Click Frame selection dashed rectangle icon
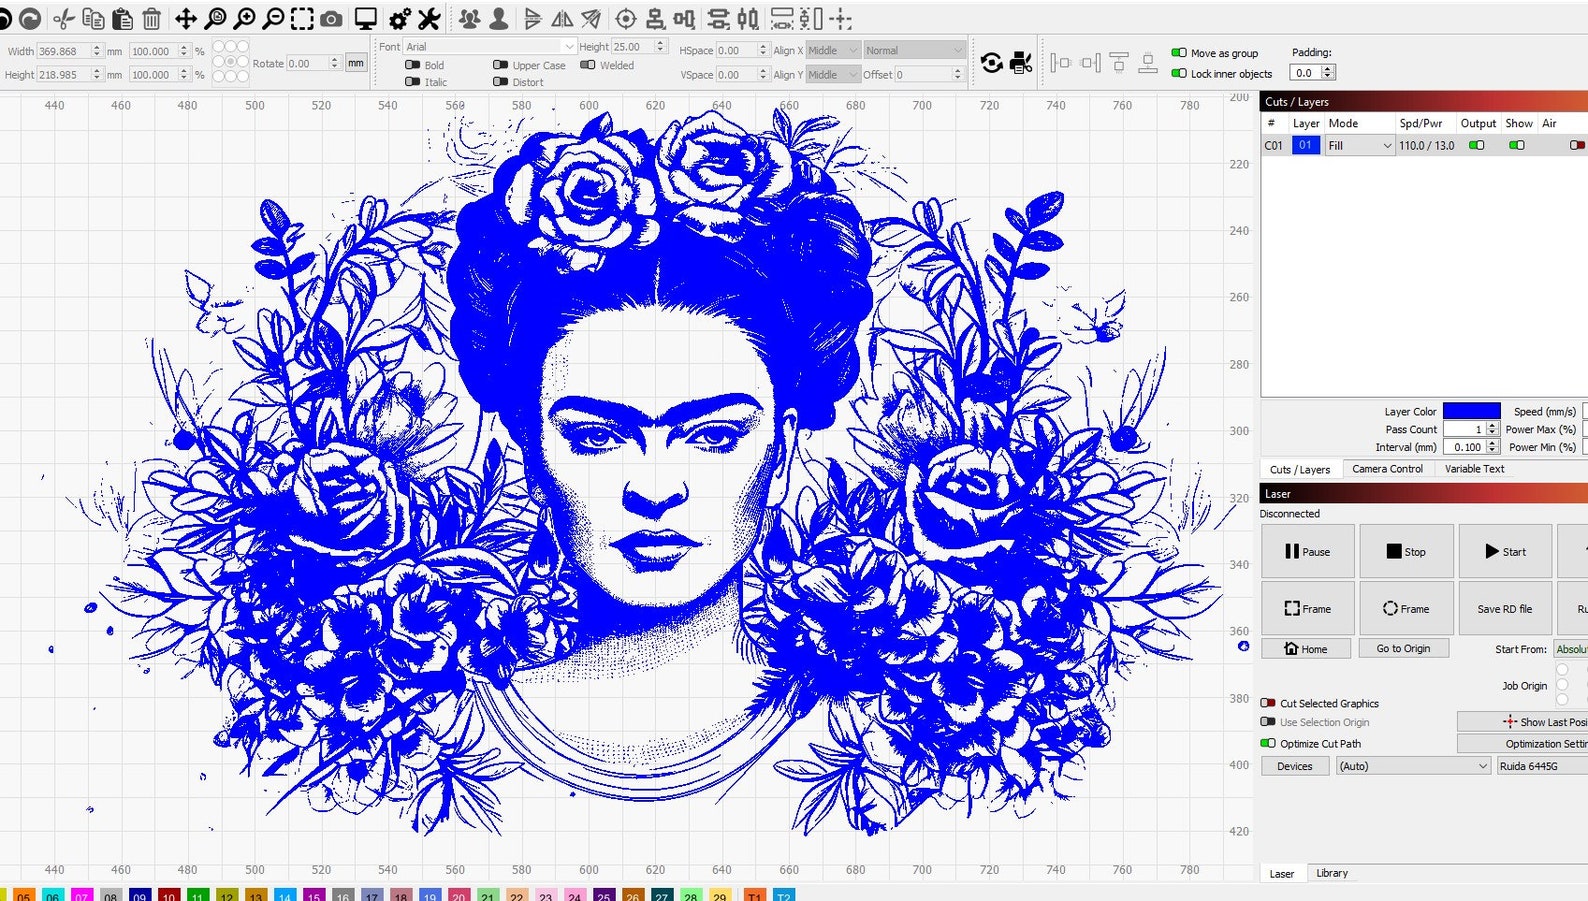 (x=302, y=18)
